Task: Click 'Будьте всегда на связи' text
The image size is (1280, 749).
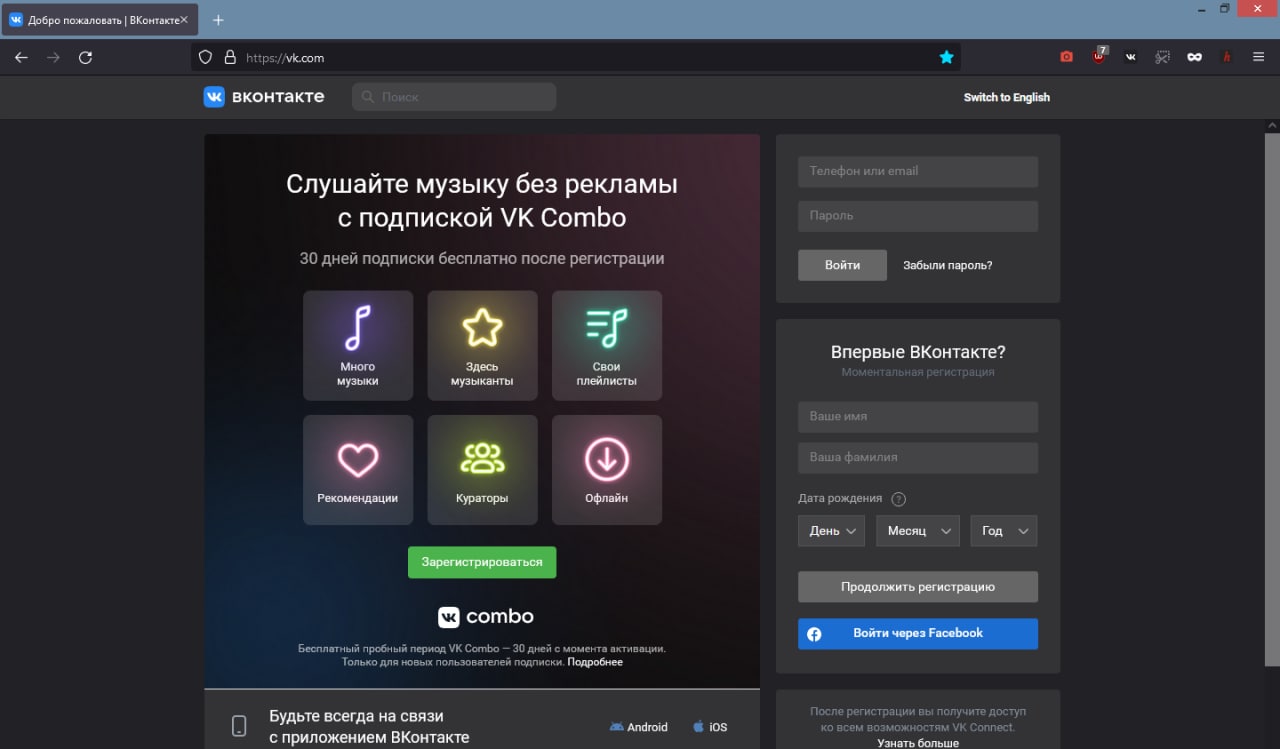Action: coord(356,716)
